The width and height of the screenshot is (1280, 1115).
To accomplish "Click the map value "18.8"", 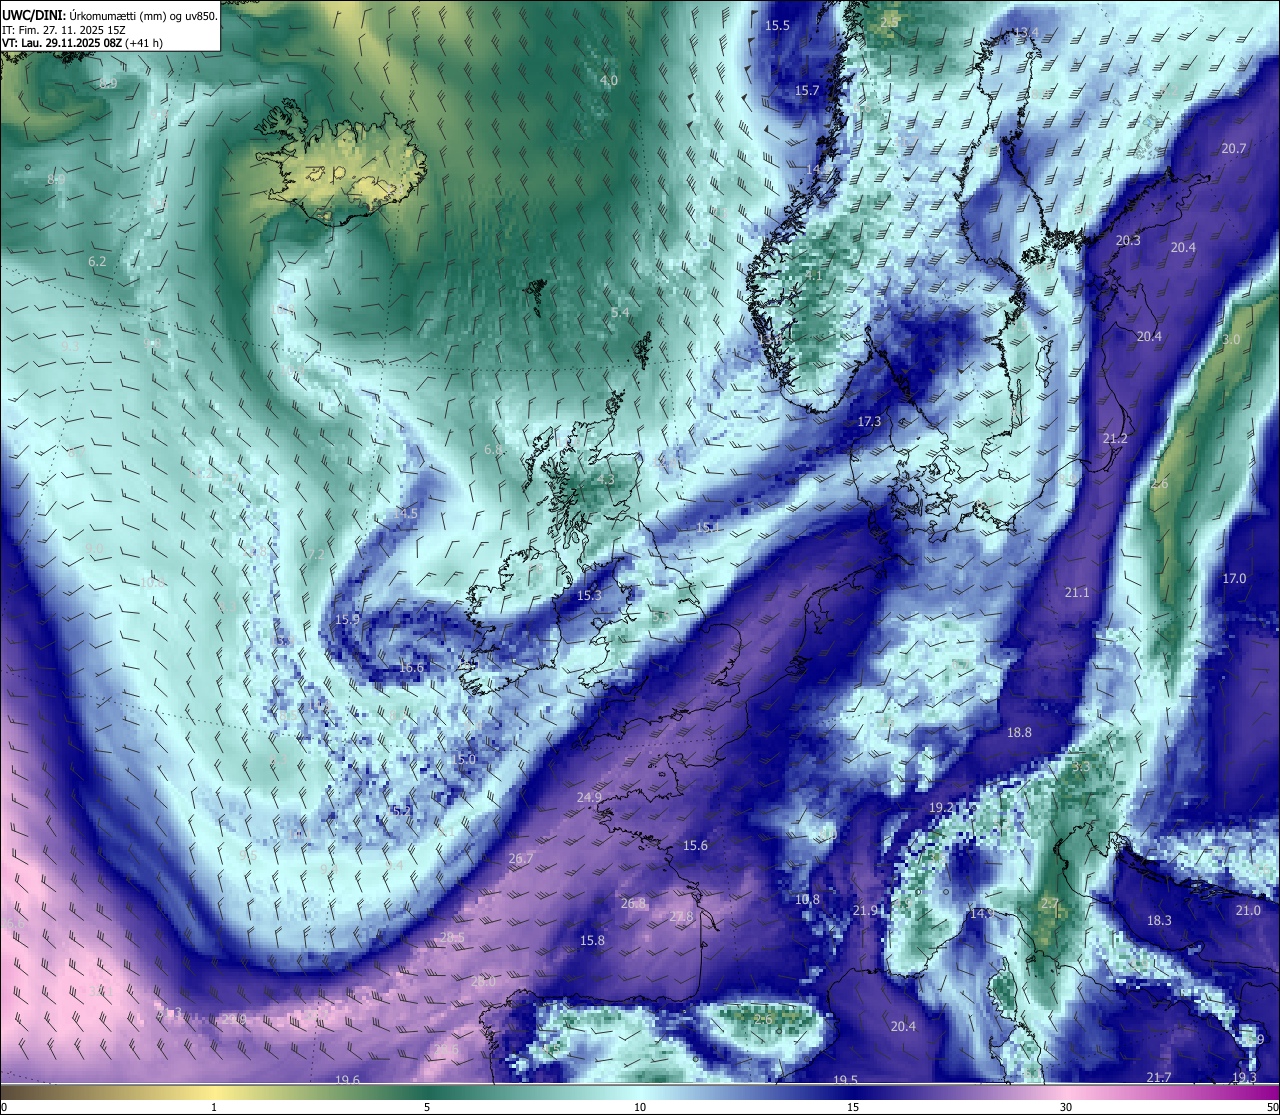I will click(x=1019, y=732).
